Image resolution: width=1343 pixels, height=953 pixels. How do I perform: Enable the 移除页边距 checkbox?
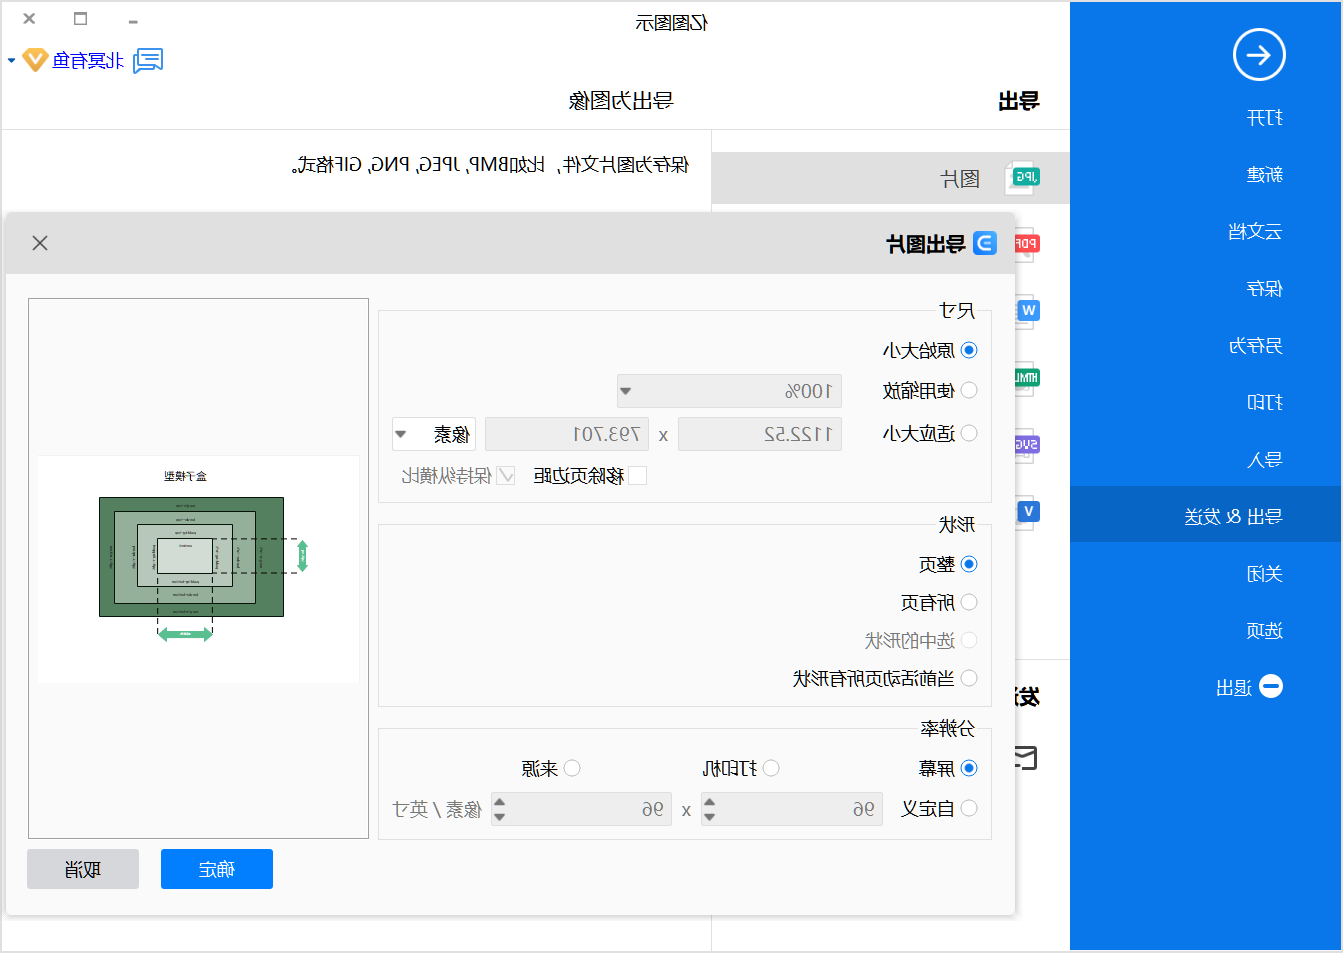click(637, 475)
